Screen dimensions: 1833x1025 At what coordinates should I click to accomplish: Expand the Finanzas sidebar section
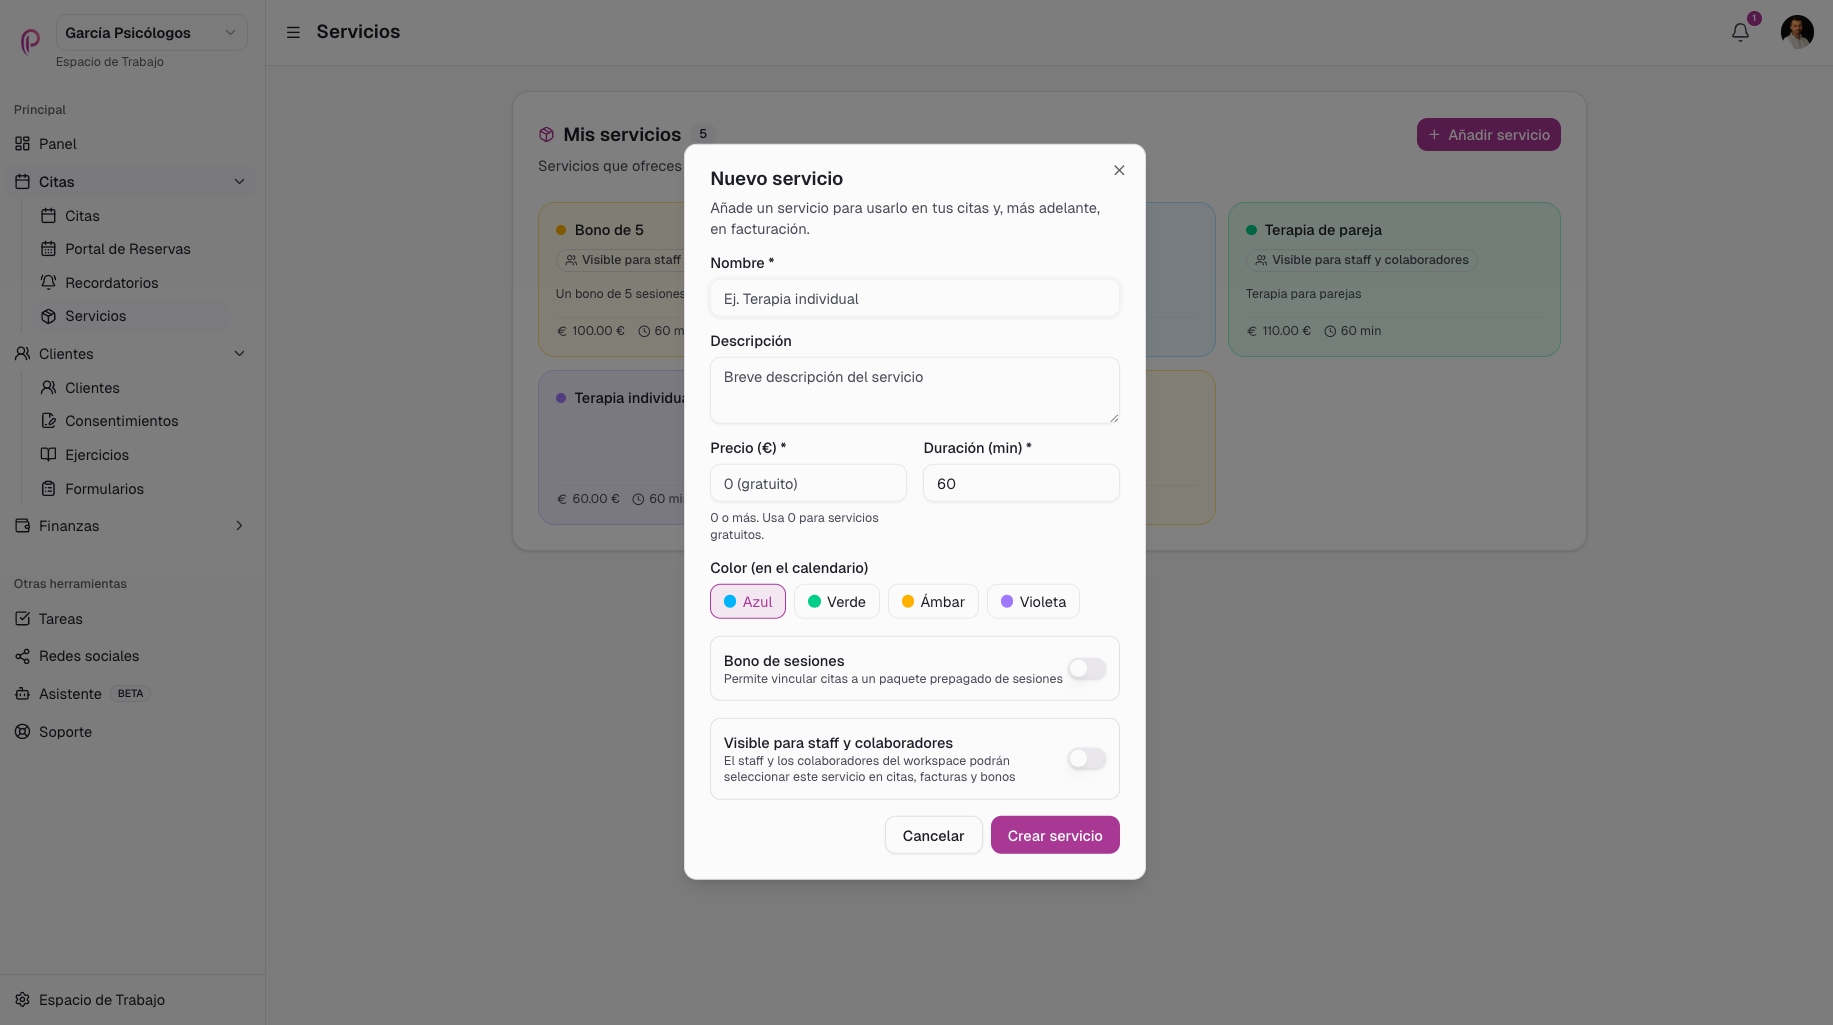point(239,526)
